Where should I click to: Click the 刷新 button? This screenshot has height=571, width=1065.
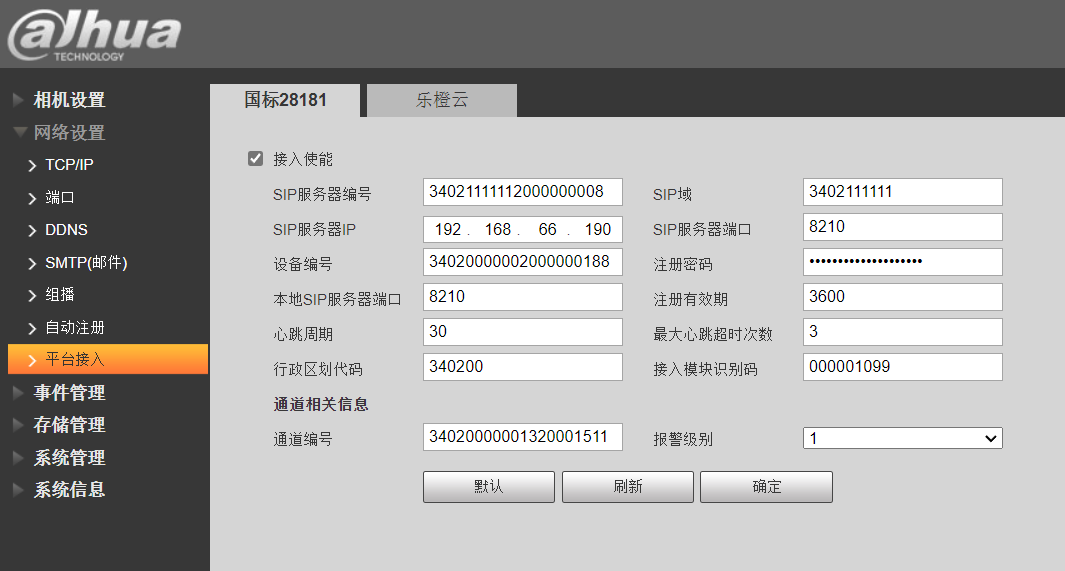coord(627,487)
